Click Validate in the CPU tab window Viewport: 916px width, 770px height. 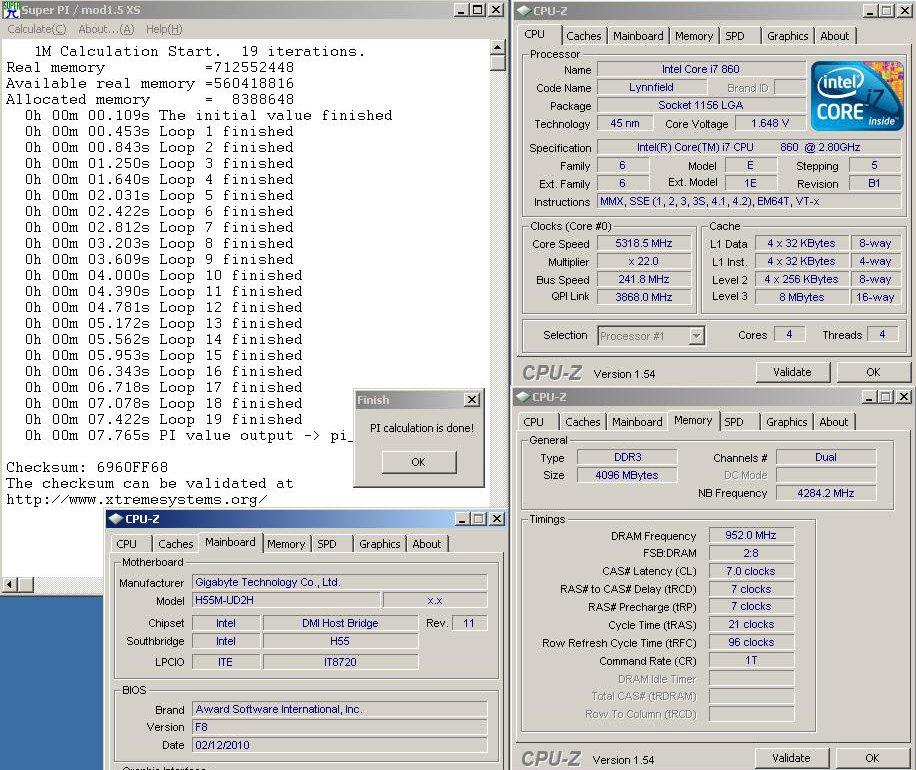pyautogui.click(x=792, y=372)
